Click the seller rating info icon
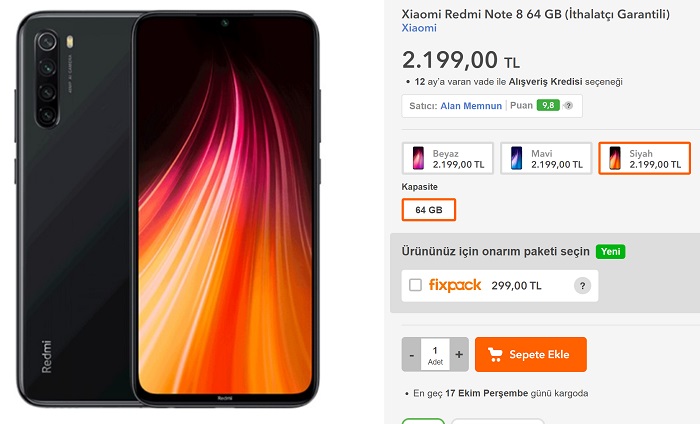The height and width of the screenshot is (424, 700). pyautogui.click(x=568, y=105)
